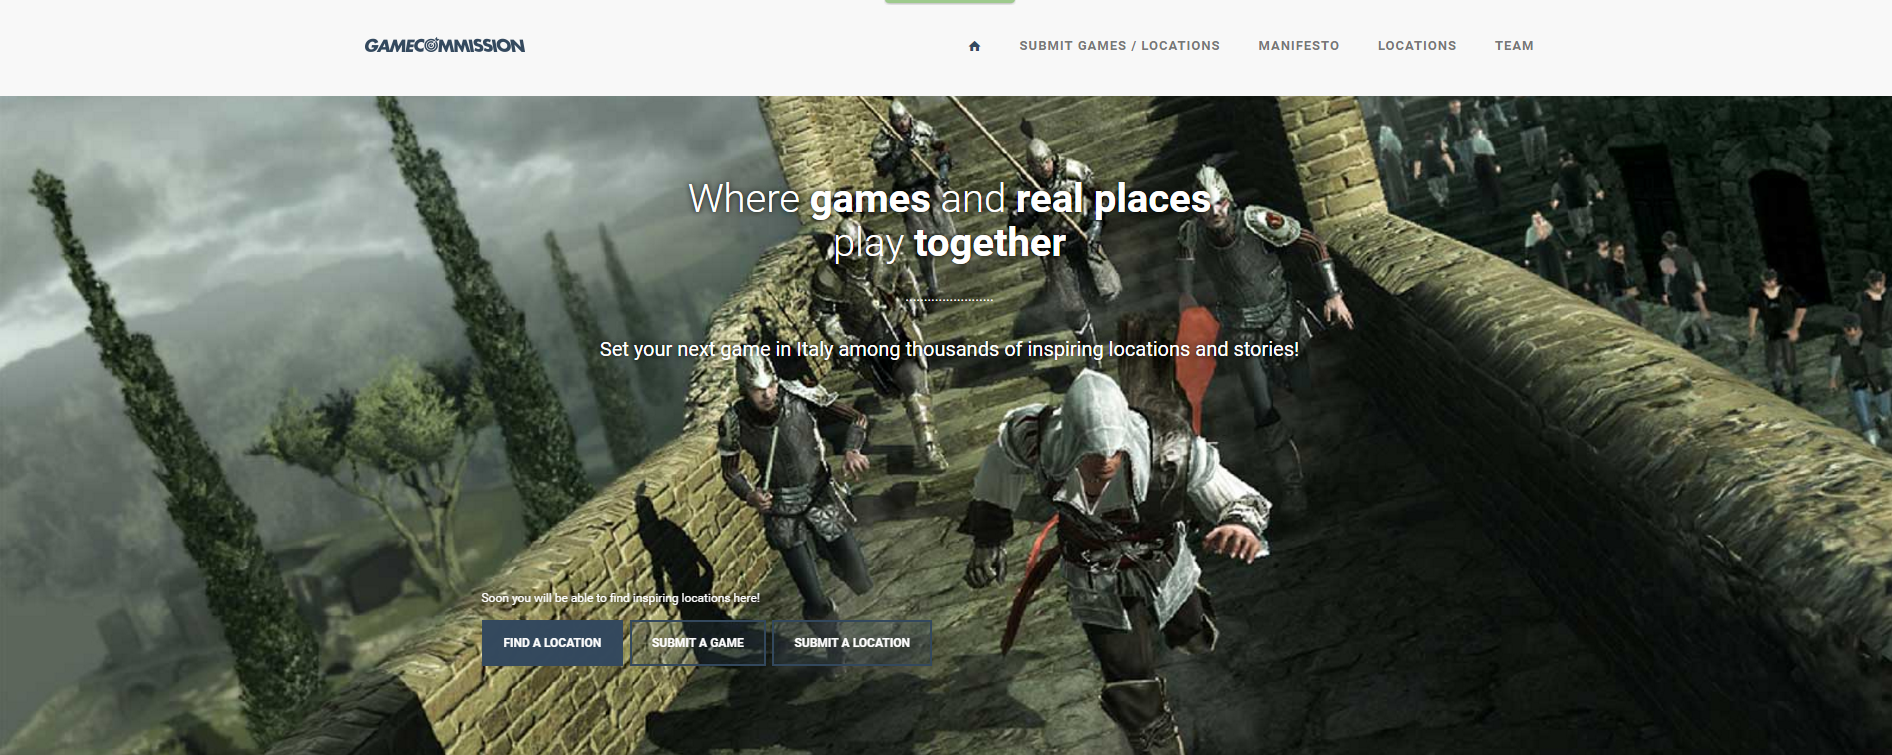The width and height of the screenshot is (1892, 755).
Task: Click the Find a Location button
Action: pos(552,643)
